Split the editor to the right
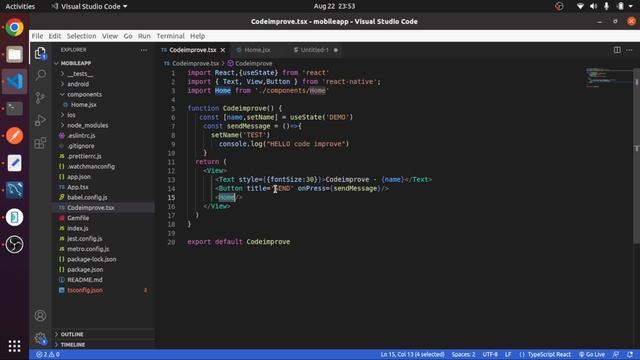The image size is (640, 360). click(x=617, y=50)
